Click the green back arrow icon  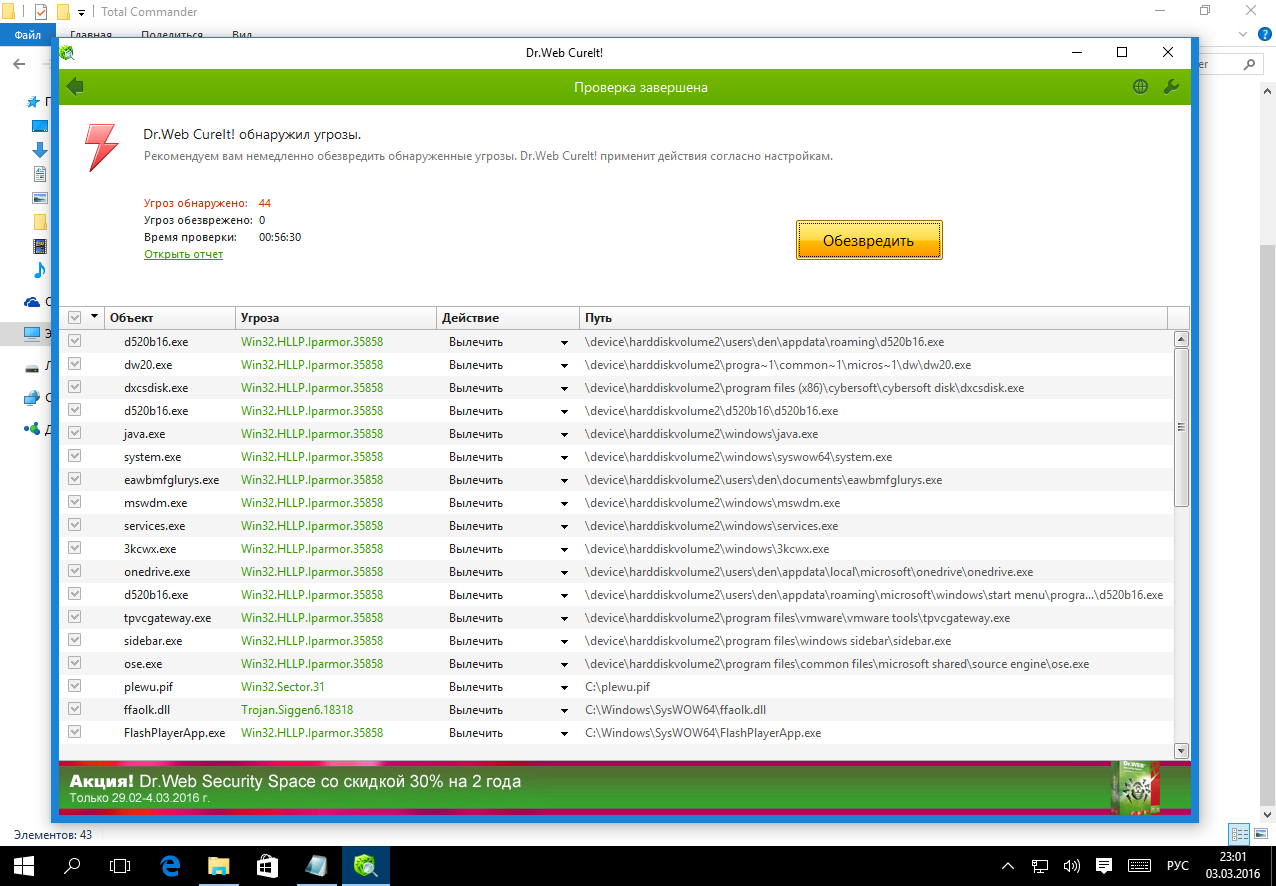pos(75,87)
